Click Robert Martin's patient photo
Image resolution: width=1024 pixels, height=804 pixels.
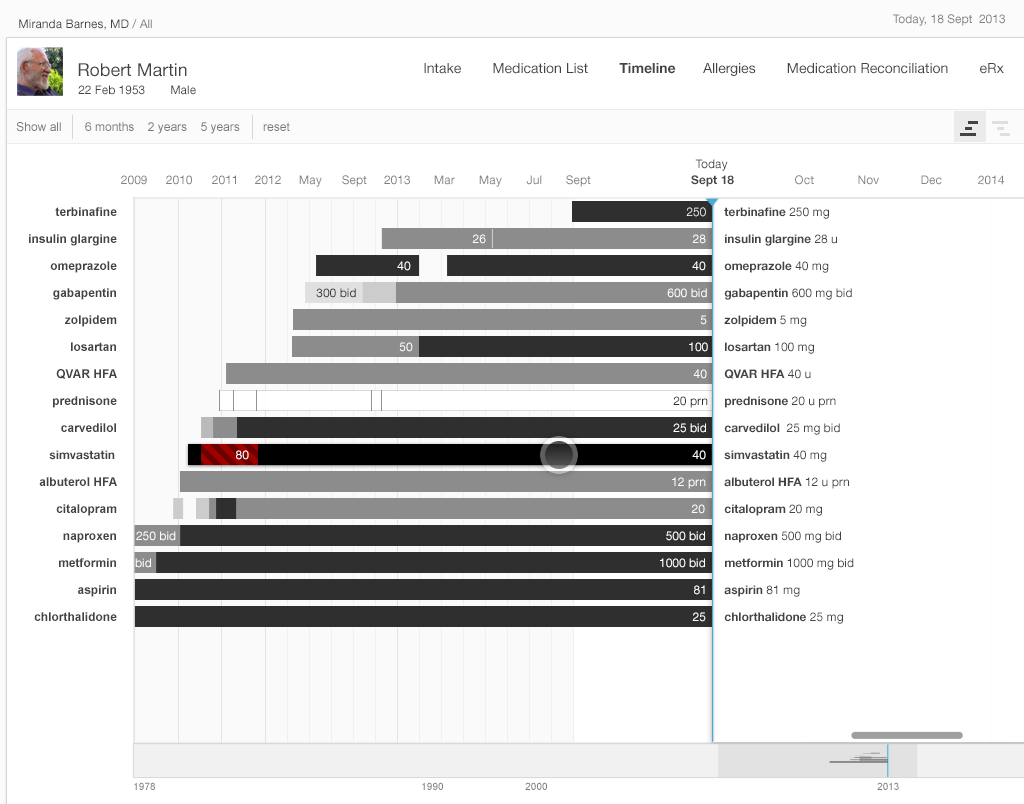tap(39, 72)
